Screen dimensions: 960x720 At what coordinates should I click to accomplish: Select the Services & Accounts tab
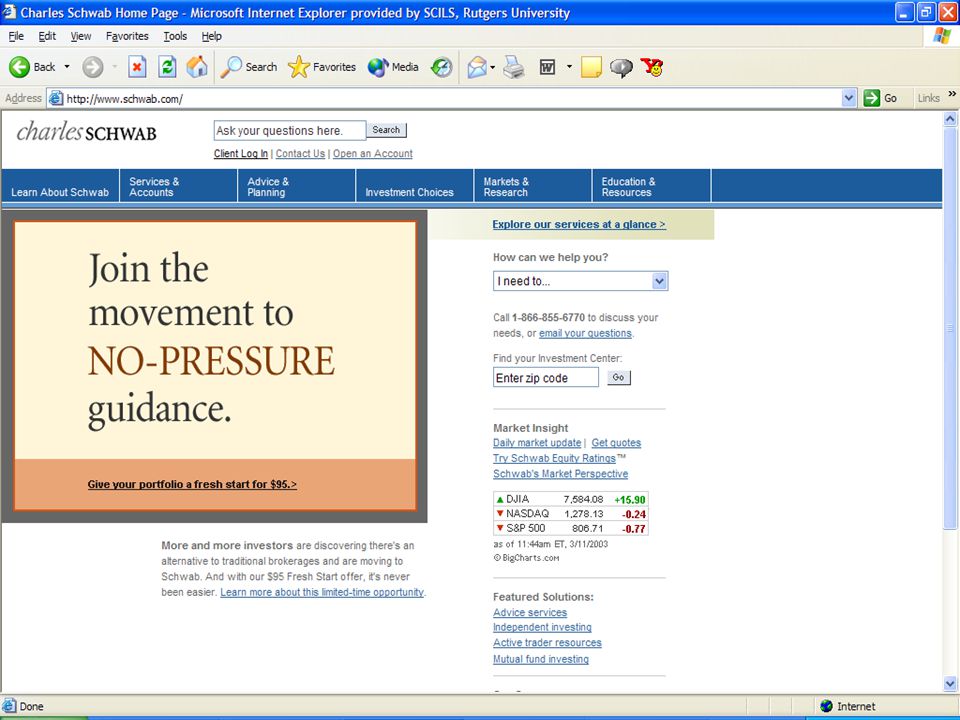coord(178,186)
